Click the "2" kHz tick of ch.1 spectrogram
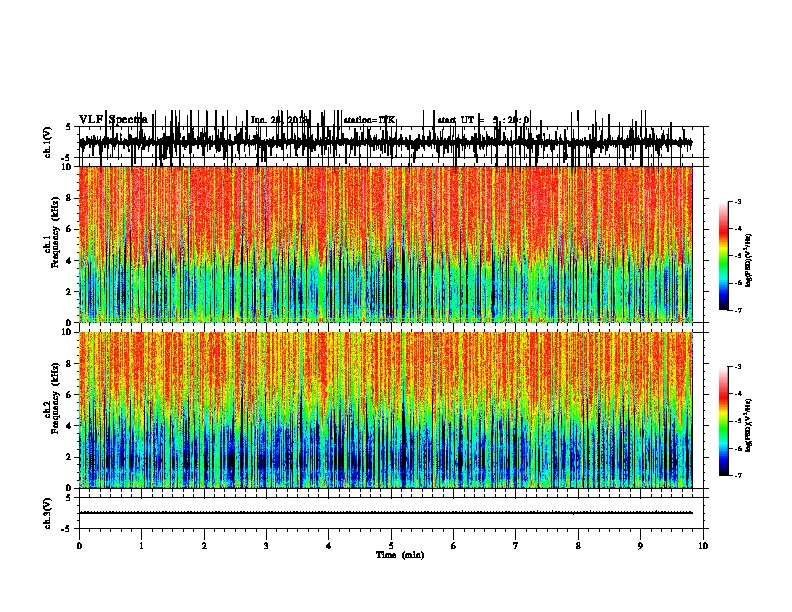Viewport: 792px width, 612px height. (69, 291)
